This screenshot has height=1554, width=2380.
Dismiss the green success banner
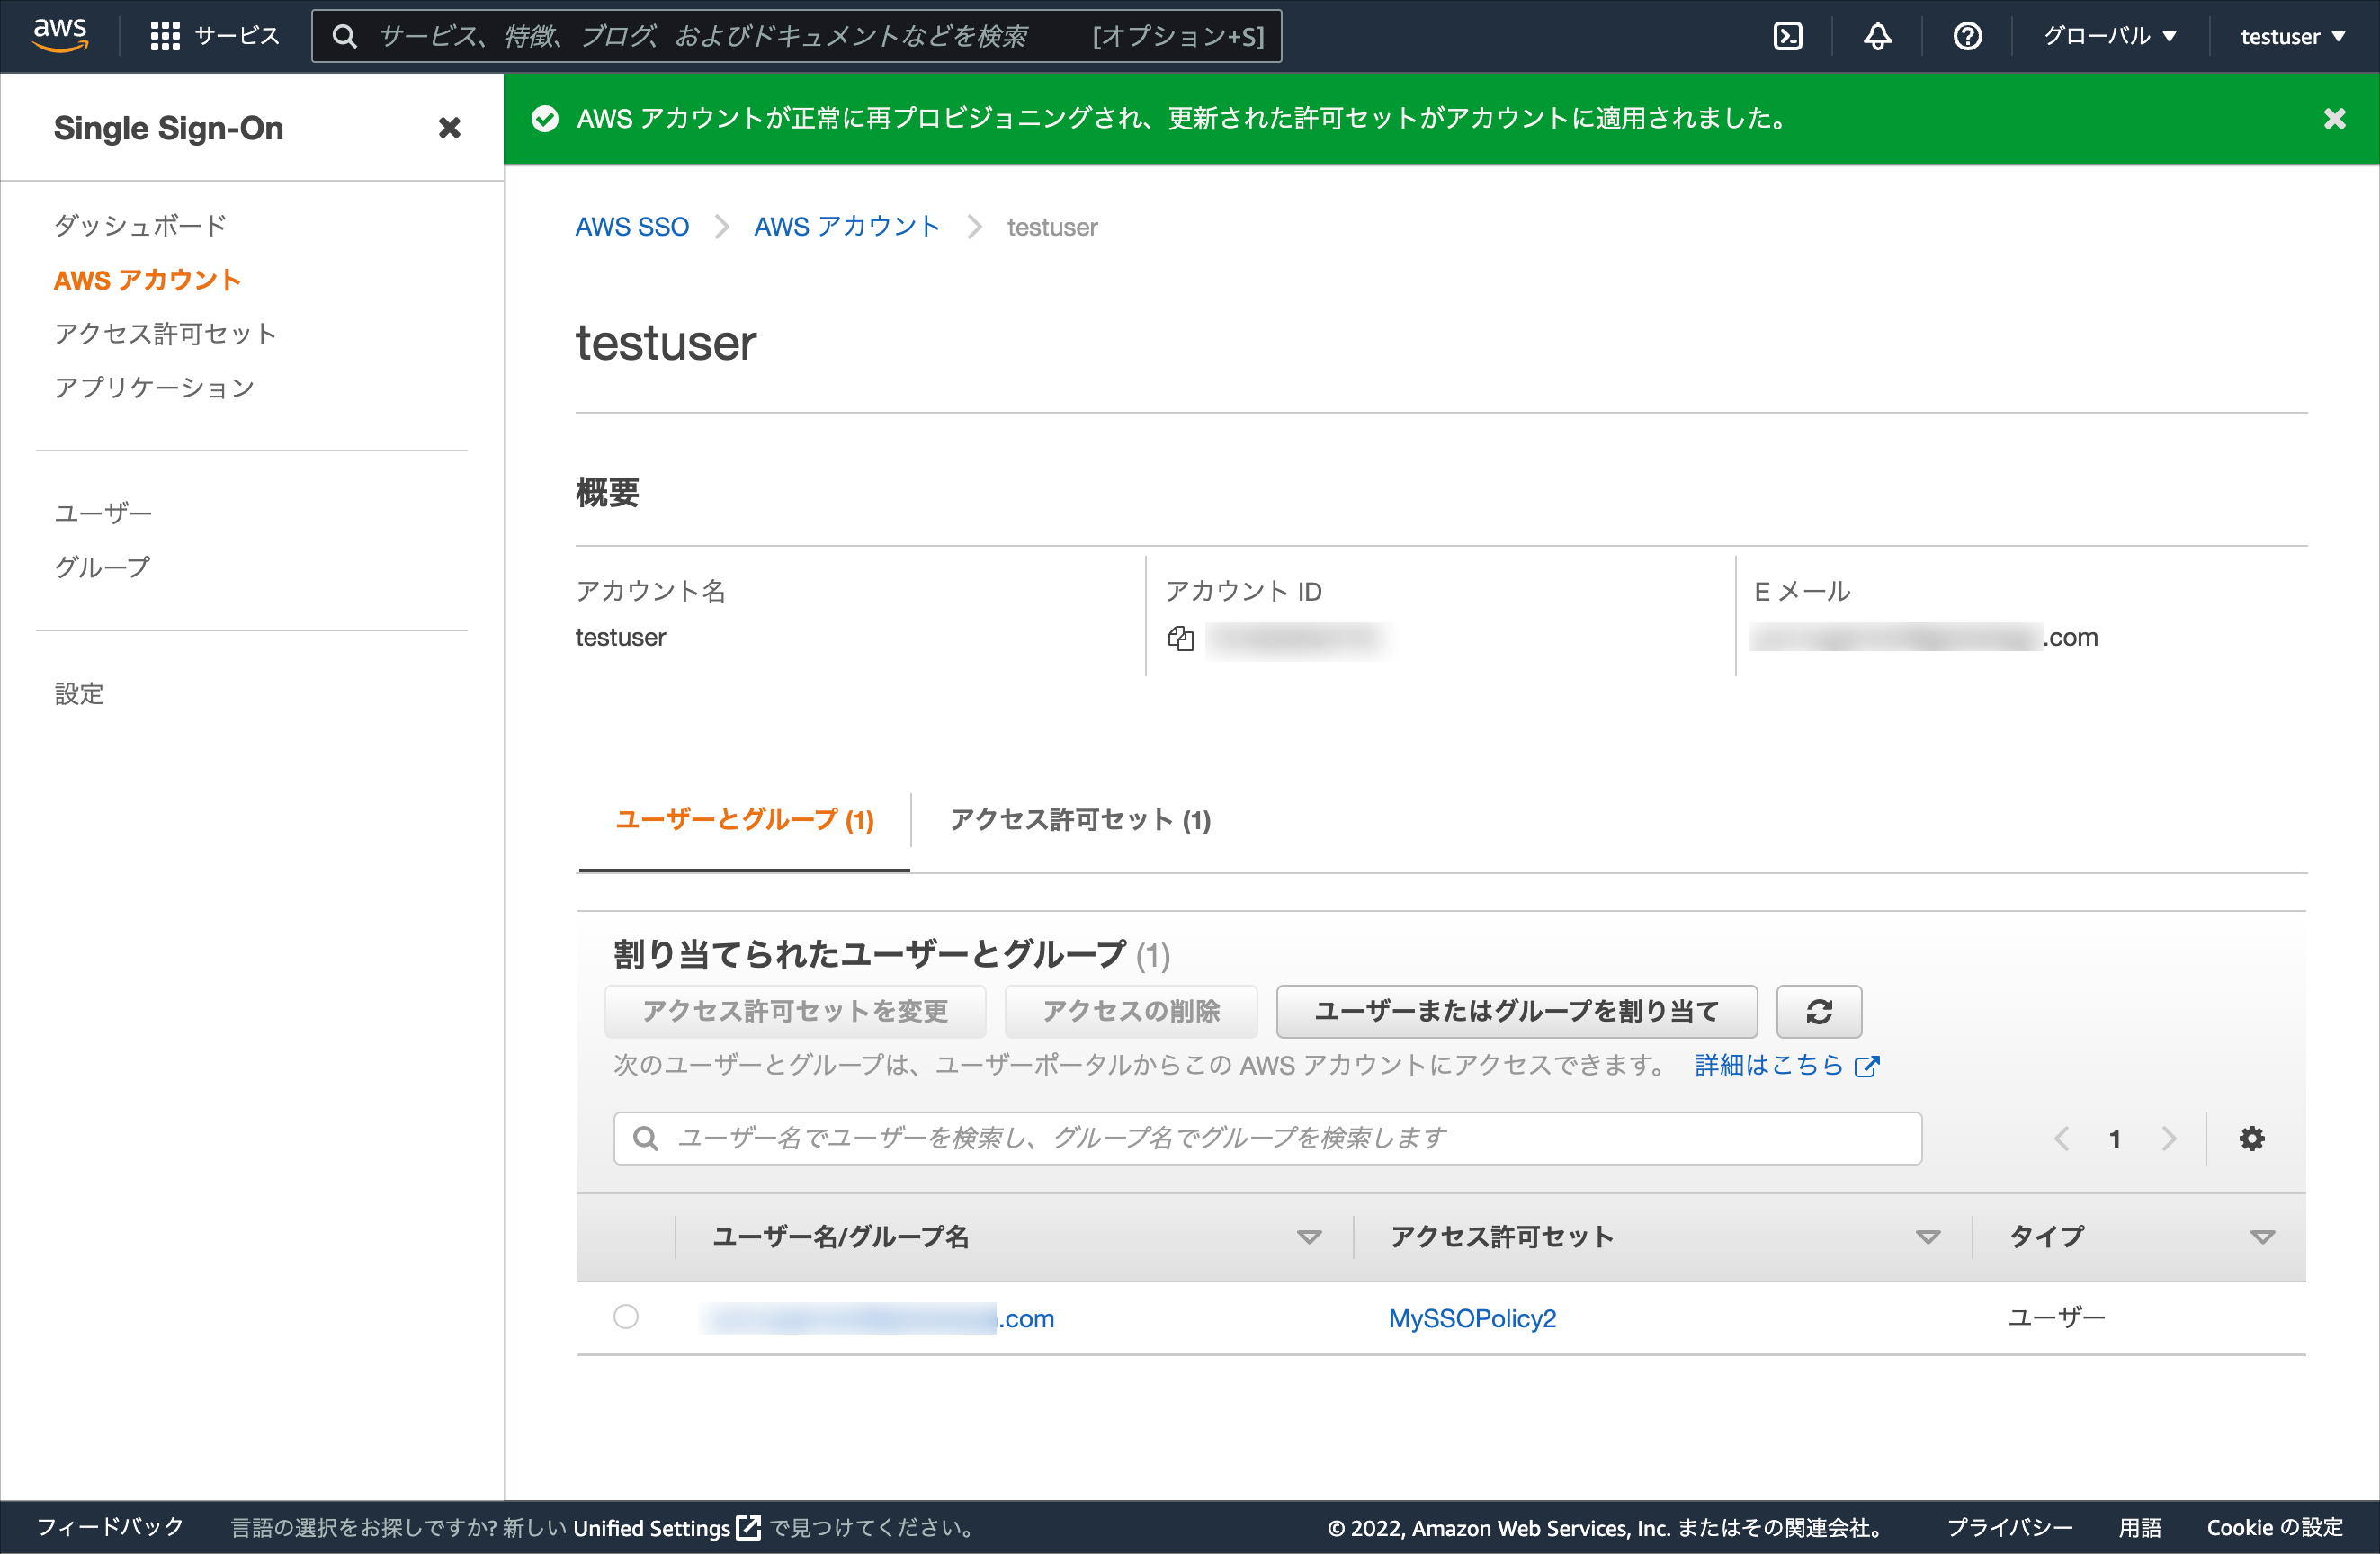(x=2334, y=119)
